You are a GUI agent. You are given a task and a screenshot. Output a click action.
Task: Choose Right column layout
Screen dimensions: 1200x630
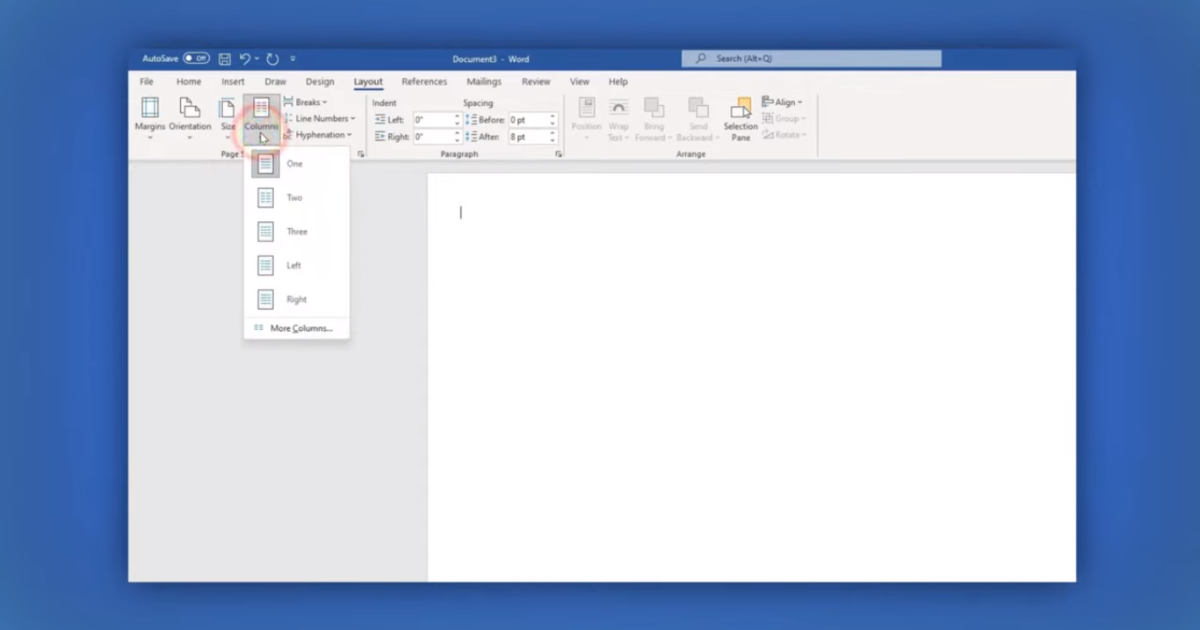click(297, 300)
